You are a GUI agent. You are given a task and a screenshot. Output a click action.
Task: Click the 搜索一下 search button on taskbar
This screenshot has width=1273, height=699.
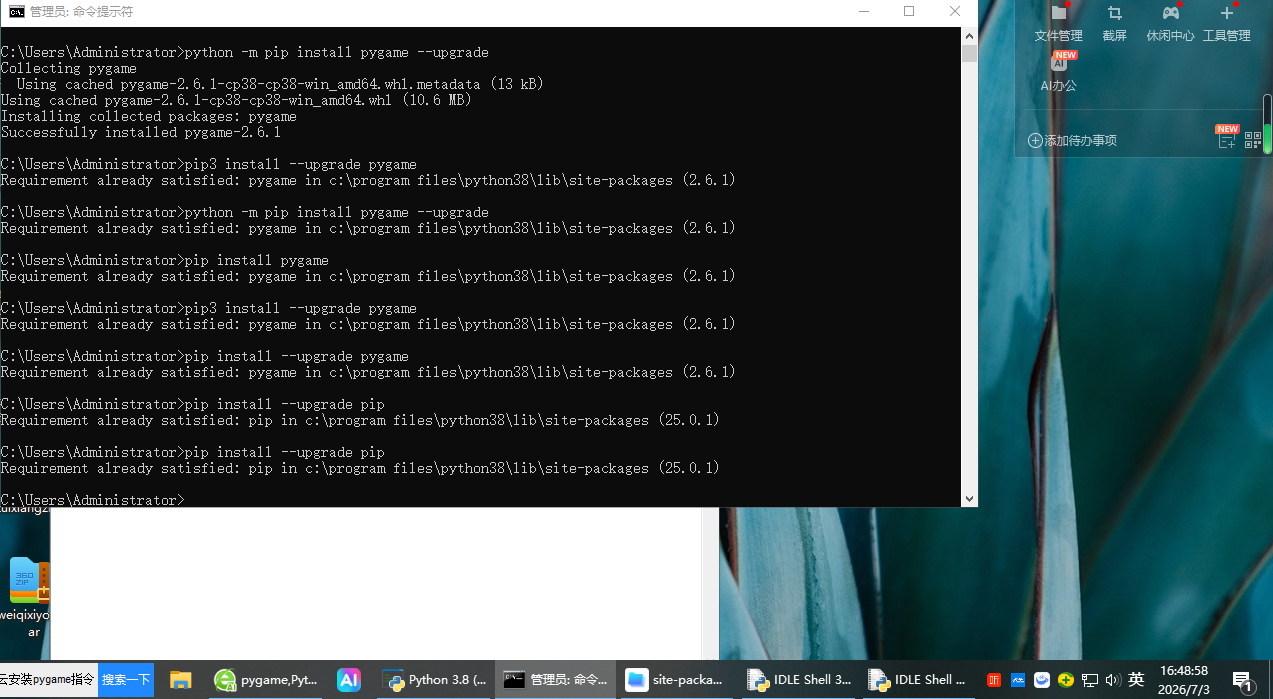click(126, 679)
